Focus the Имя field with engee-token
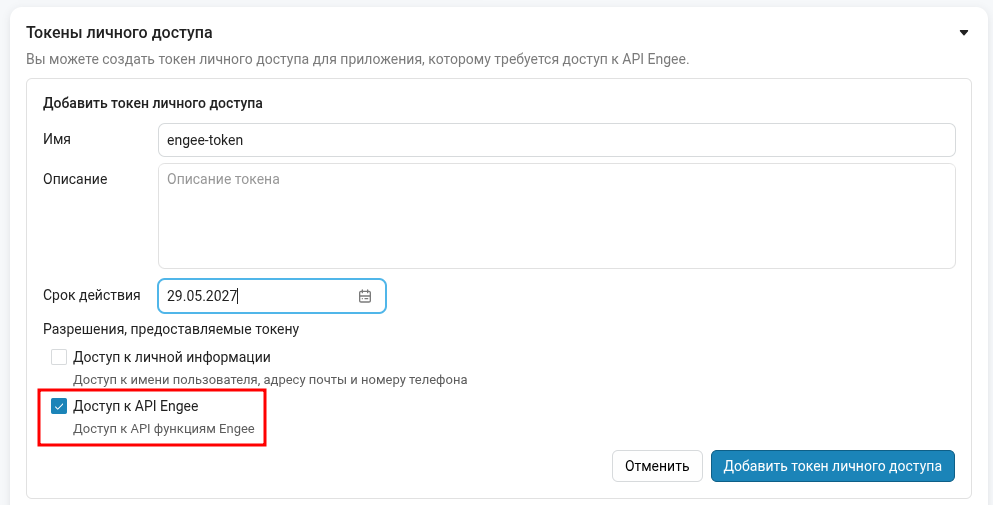Image resolution: width=993 pixels, height=505 pixels. pyautogui.click(x=557, y=140)
